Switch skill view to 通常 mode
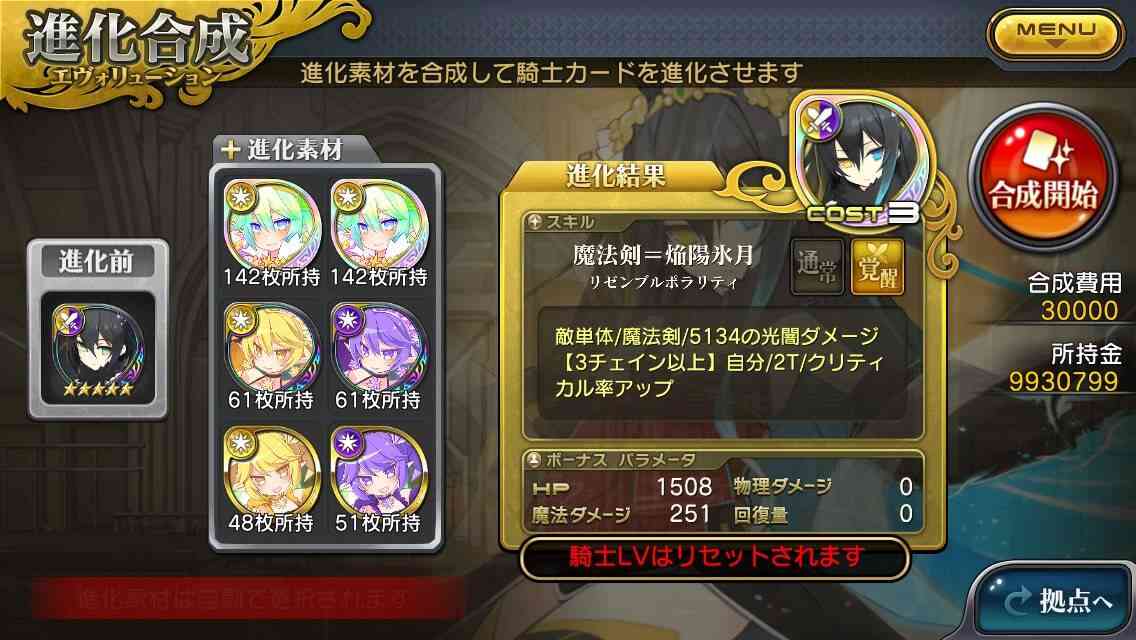 pos(816,267)
